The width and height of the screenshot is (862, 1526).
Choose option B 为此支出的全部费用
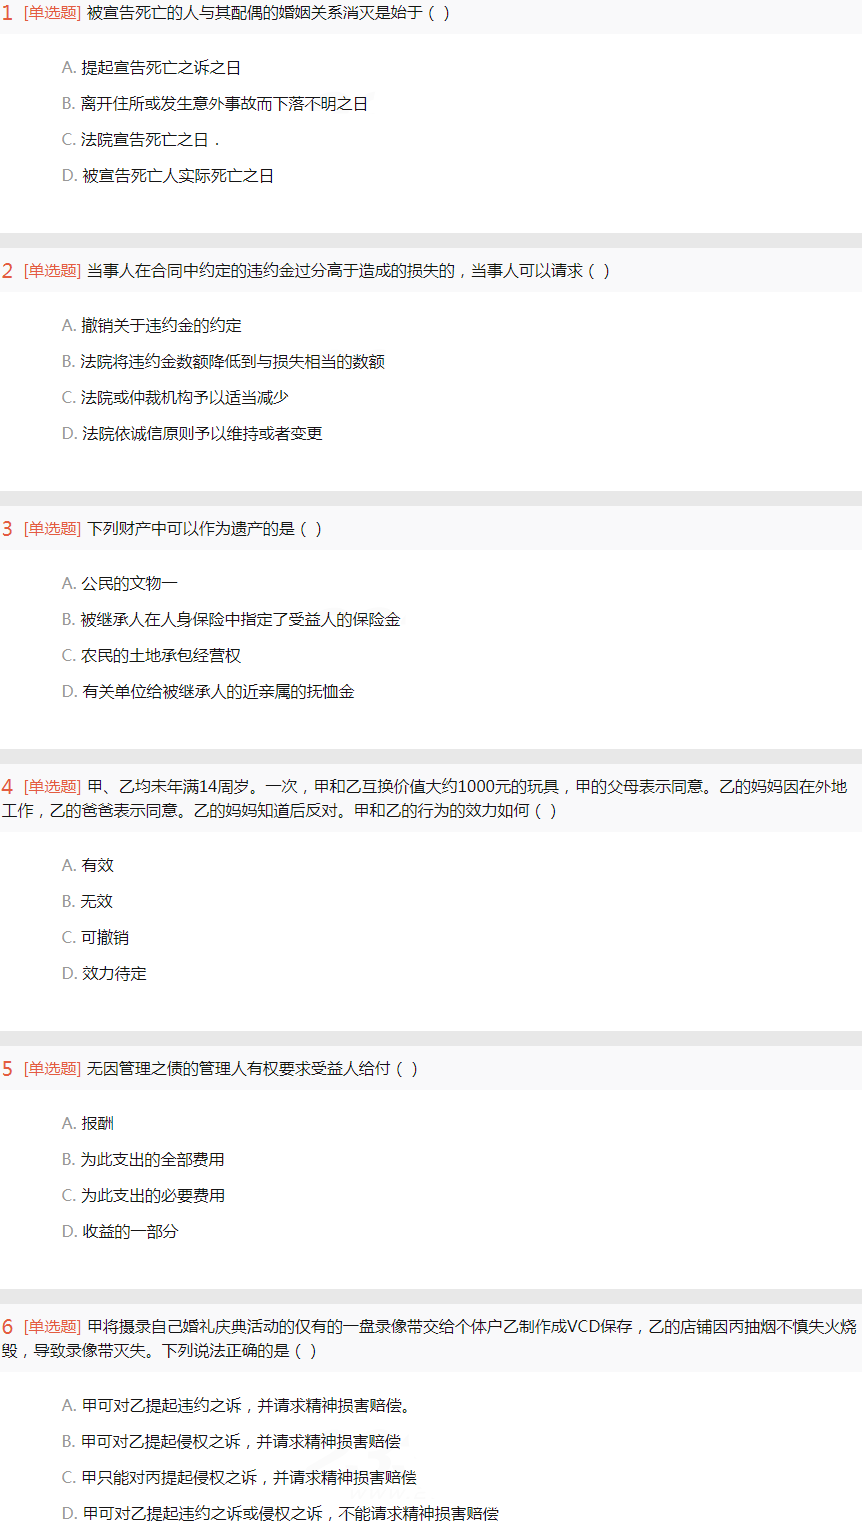point(143,1160)
